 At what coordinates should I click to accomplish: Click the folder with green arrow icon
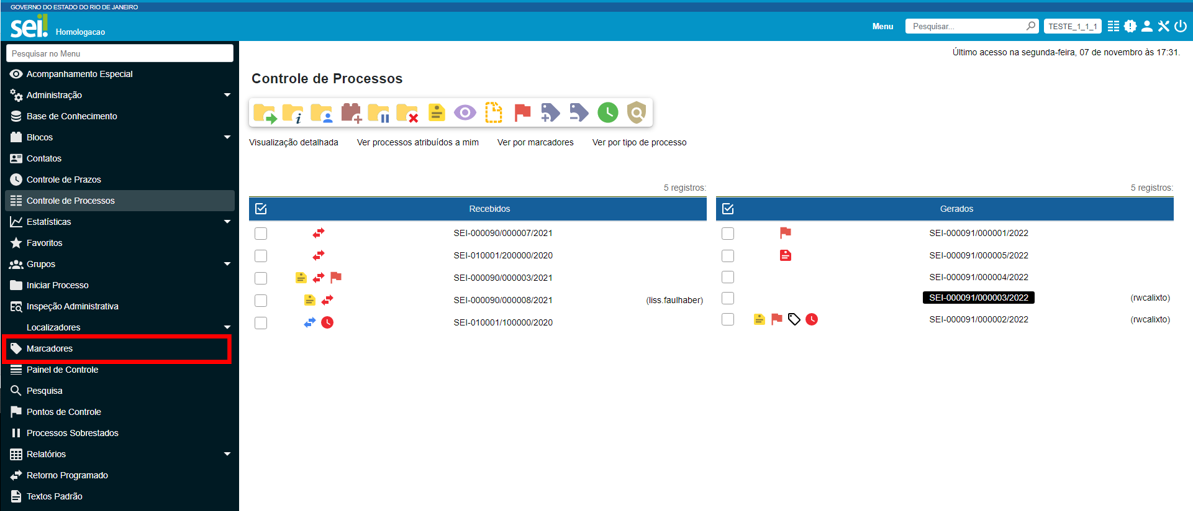point(264,113)
